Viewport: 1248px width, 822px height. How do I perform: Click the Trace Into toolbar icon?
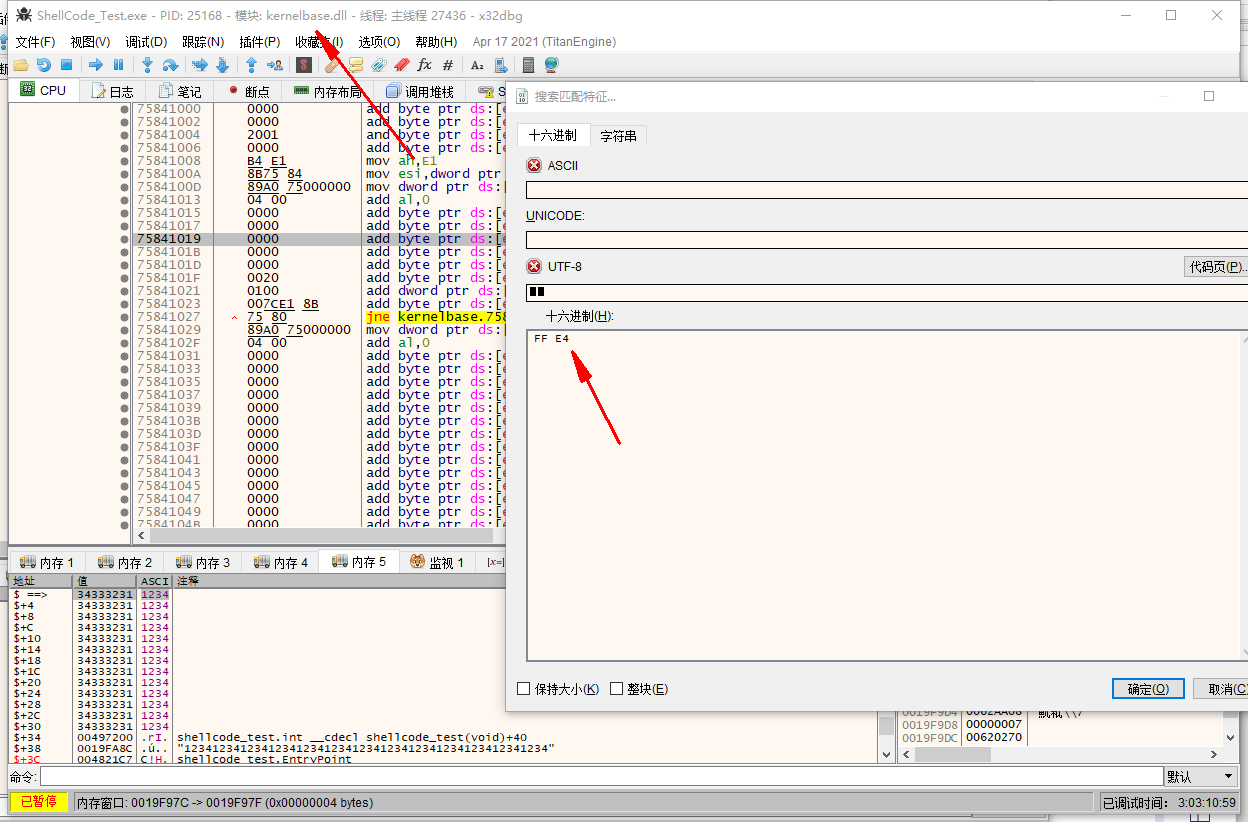pyautogui.click(x=200, y=65)
